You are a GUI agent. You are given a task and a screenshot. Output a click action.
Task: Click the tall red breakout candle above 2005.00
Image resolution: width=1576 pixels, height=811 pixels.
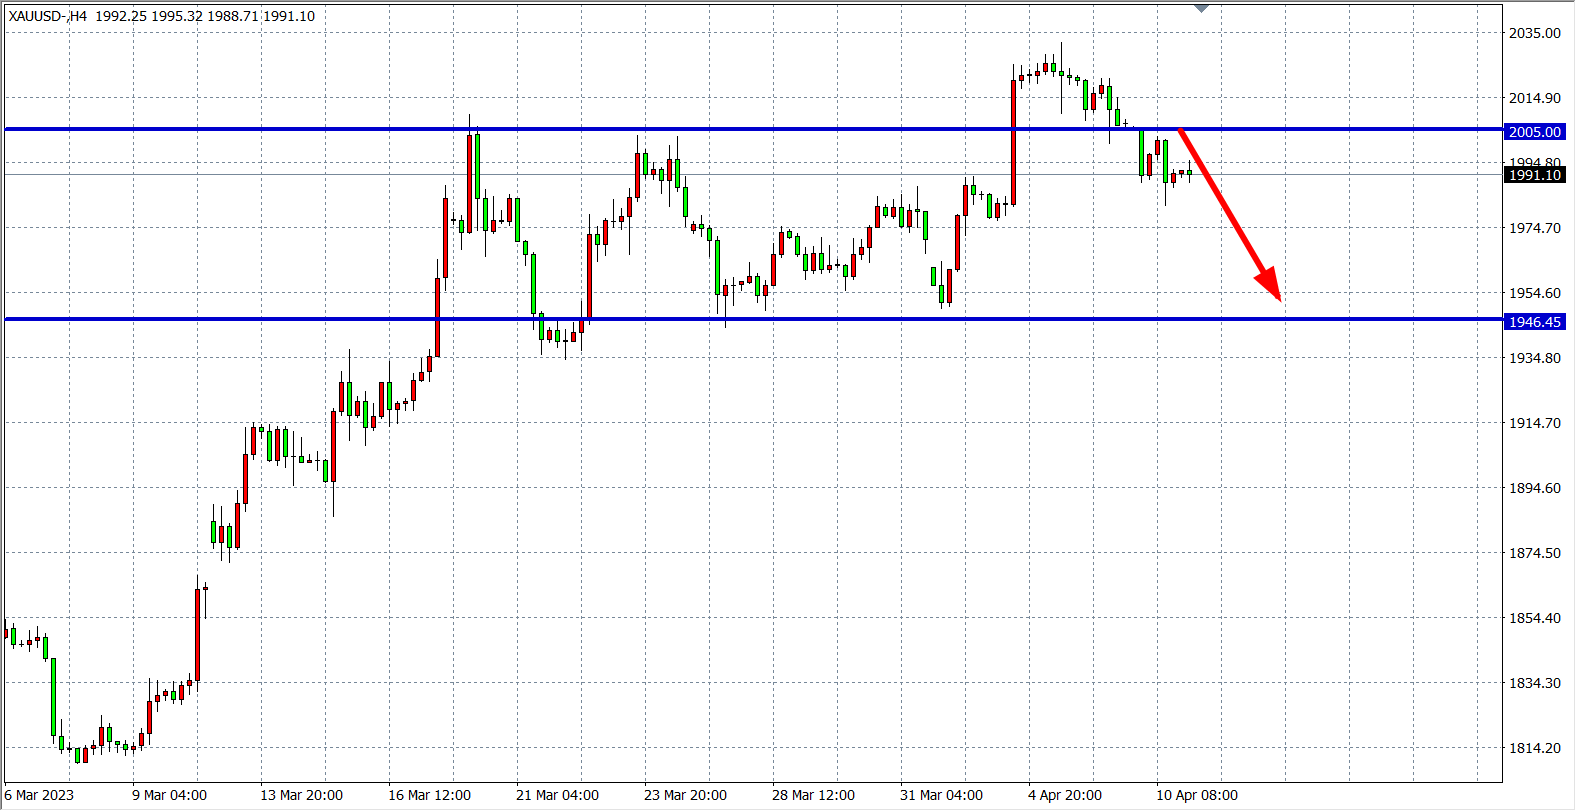pyautogui.click(x=1014, y=142)
